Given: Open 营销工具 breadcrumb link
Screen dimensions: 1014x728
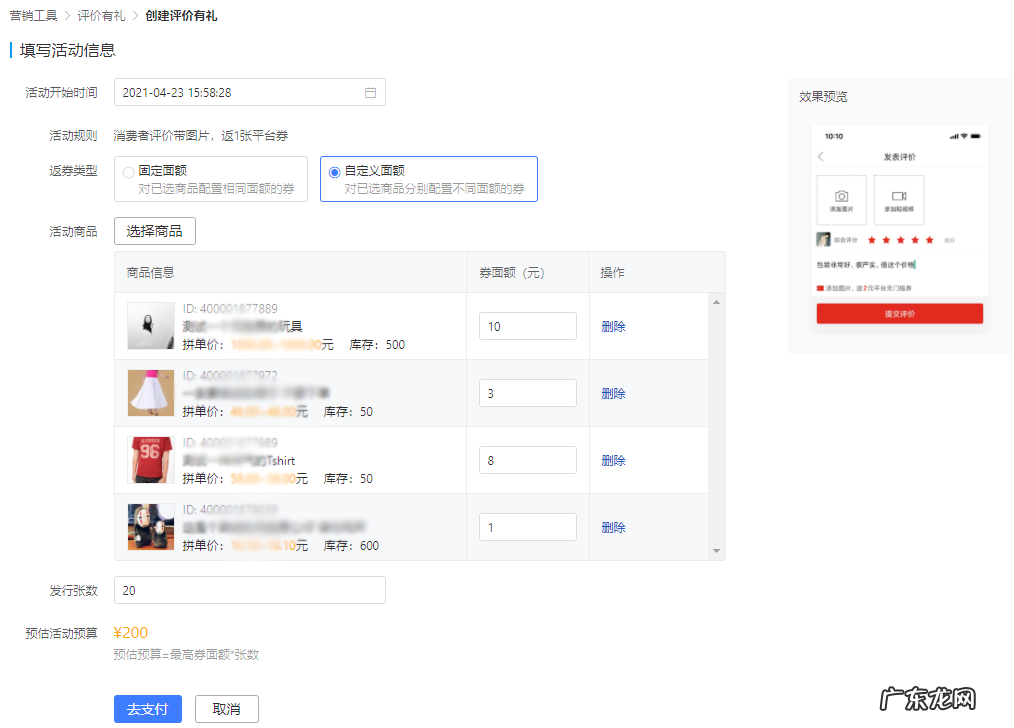Looking at the screenshot, I should (x=34, y=16).
